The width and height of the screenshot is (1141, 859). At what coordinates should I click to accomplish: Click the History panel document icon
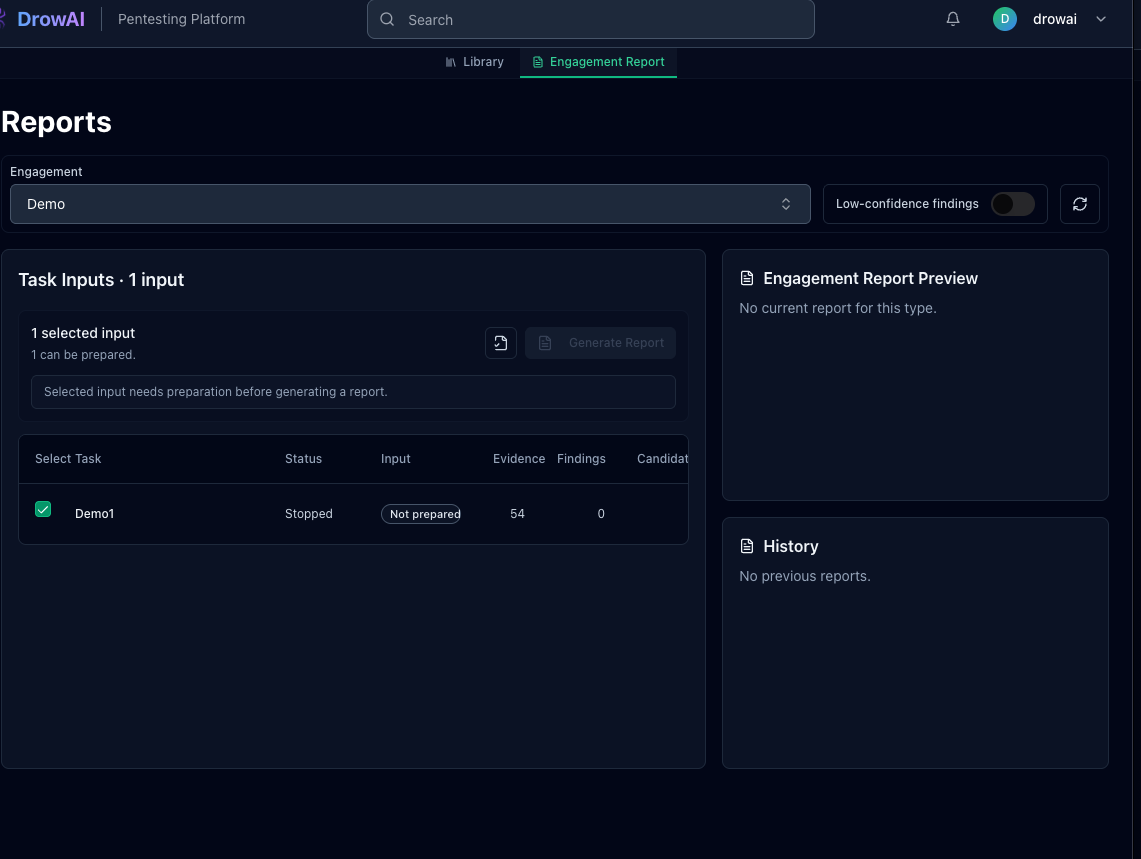pyautogui.click(x=747, y=546)
